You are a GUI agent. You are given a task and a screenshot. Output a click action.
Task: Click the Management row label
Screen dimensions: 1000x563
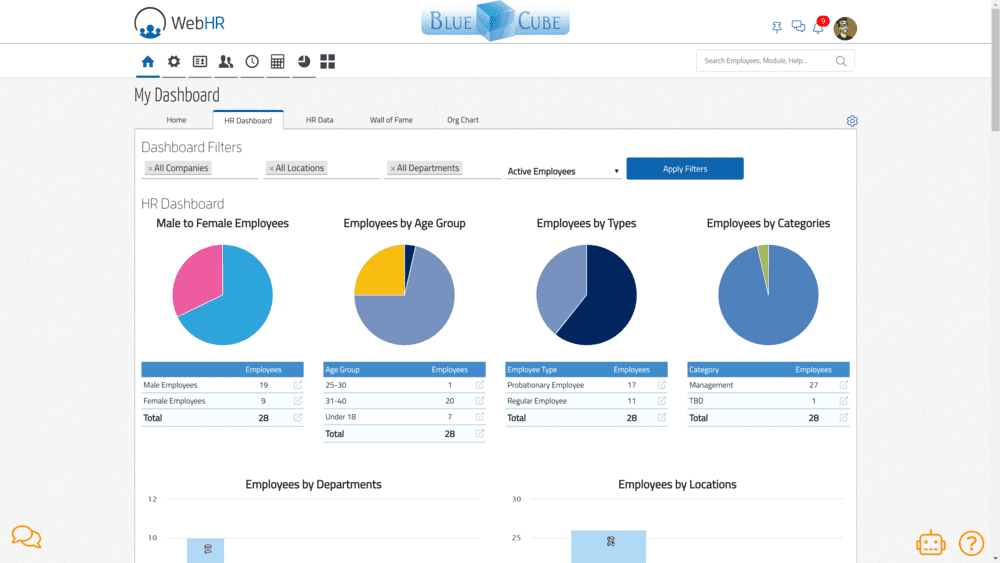pyautogui.click(x=711, y=385)
